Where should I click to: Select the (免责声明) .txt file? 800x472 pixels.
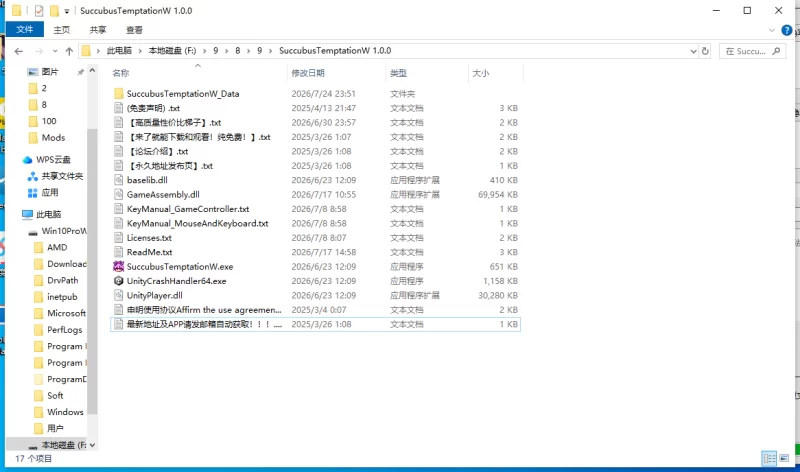click(153, 108)
